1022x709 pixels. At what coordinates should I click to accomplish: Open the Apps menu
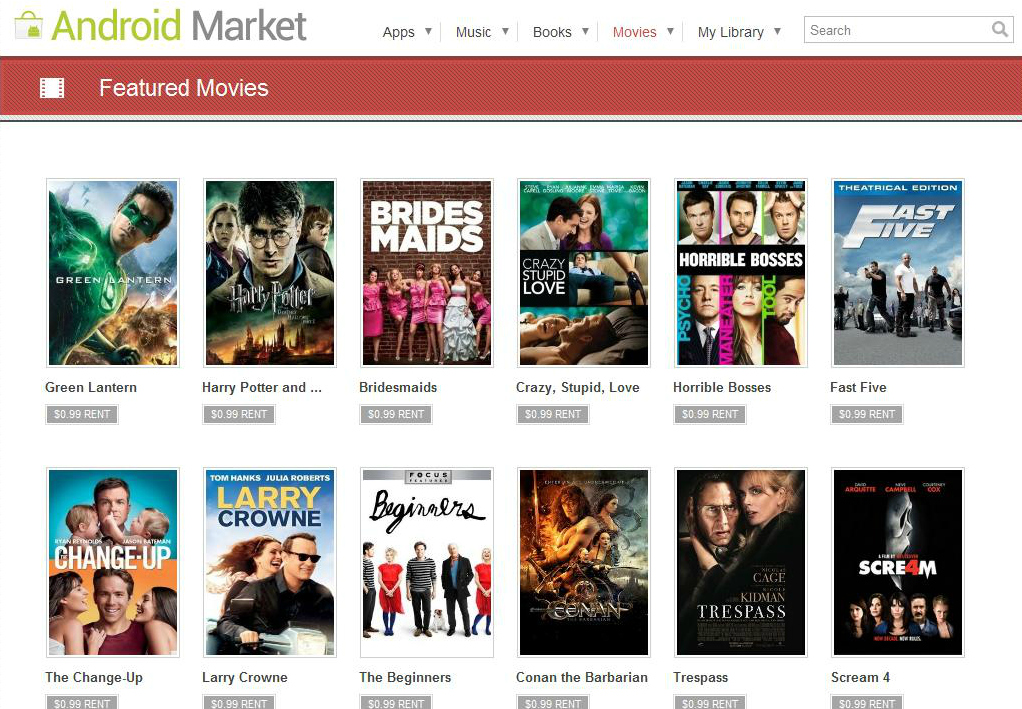click(x=398, y=32)
